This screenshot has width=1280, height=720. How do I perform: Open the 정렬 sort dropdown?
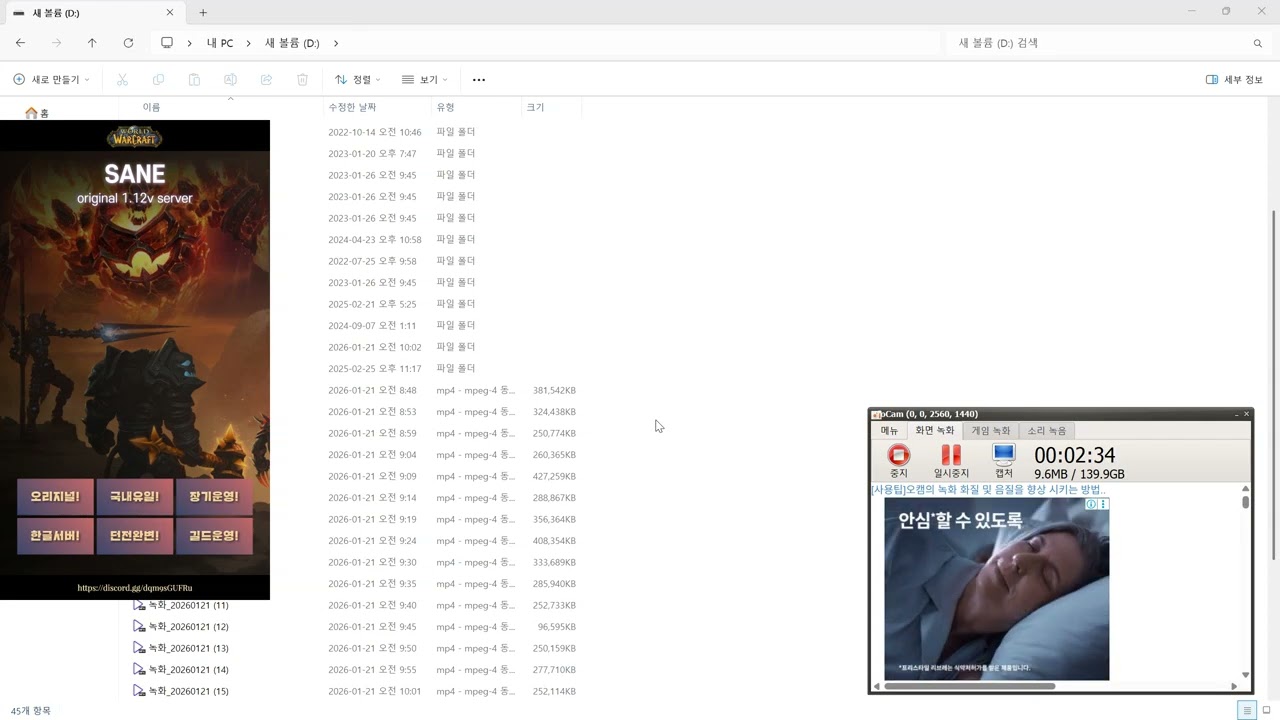coord(358,79)
